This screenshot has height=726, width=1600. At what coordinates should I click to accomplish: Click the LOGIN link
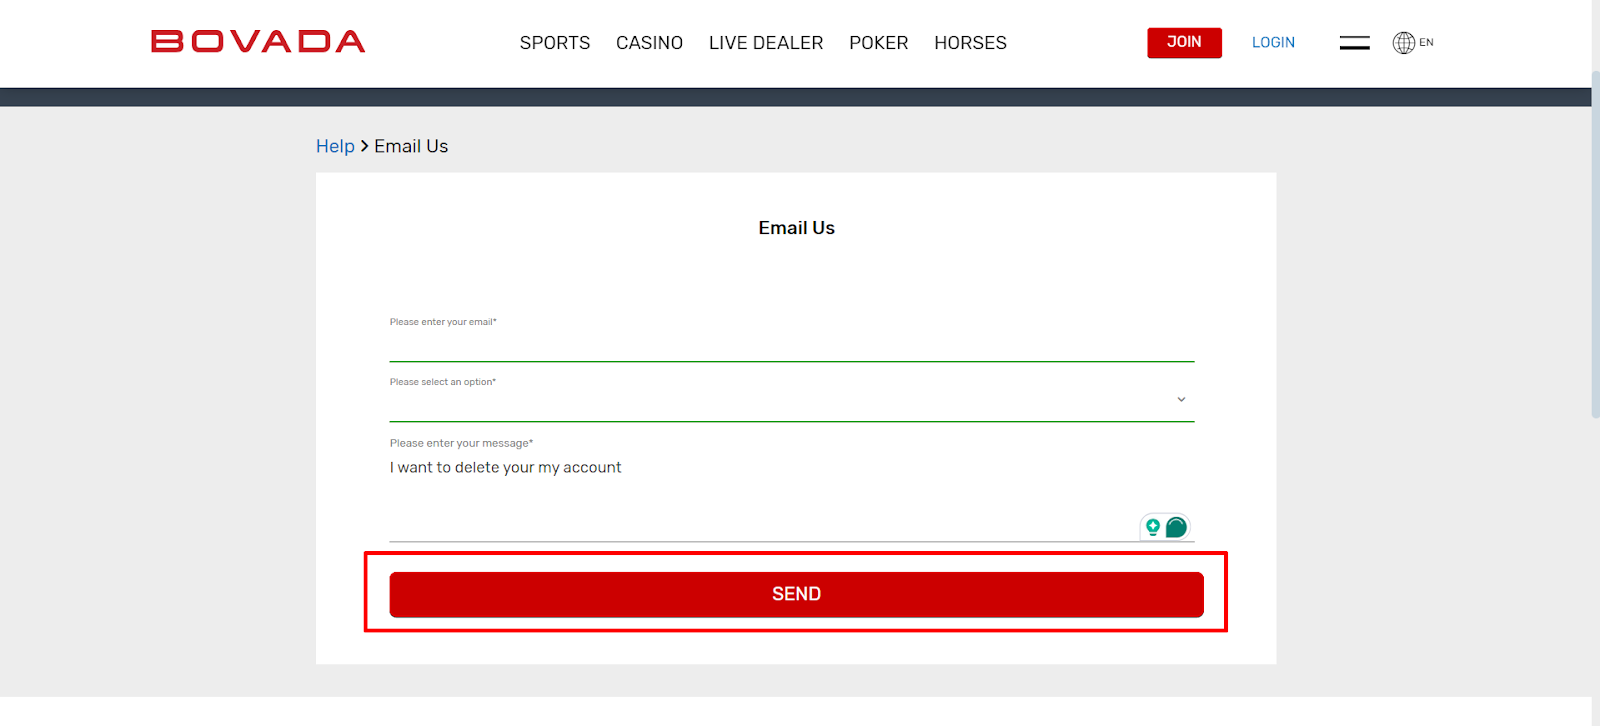1273,42
